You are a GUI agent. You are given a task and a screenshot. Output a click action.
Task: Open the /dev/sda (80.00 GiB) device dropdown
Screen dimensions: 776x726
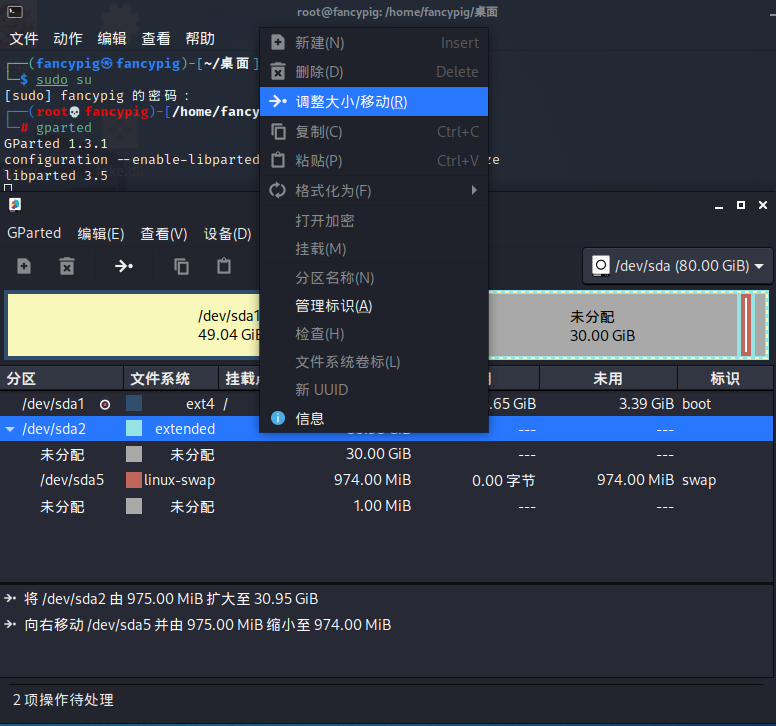click(x=677, y=266)
